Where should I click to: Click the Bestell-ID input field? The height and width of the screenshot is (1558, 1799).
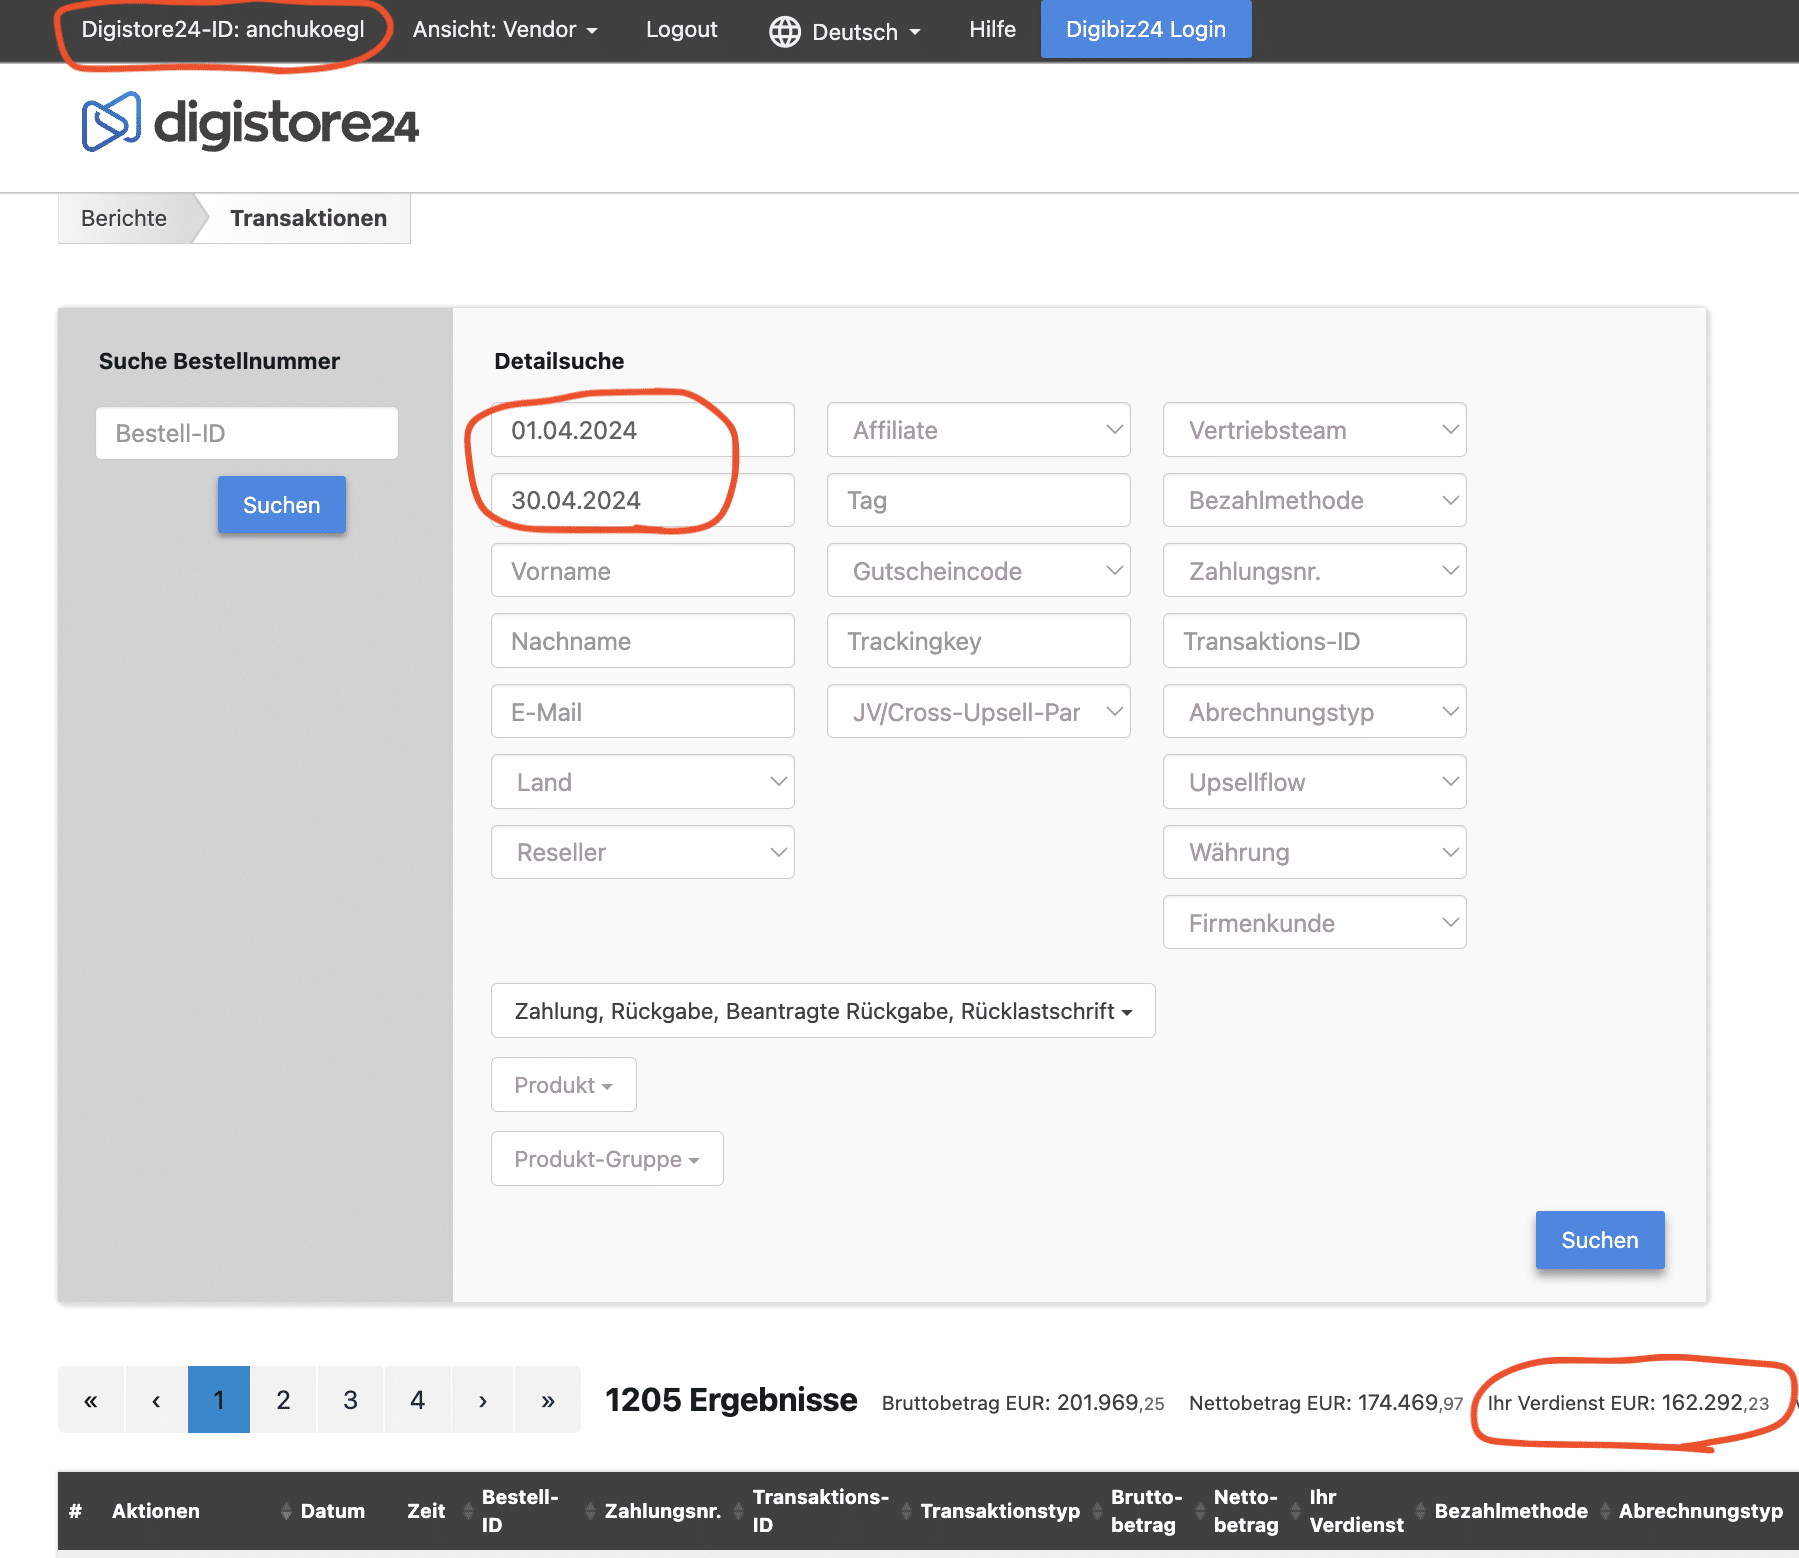click(x=247, y=433)
